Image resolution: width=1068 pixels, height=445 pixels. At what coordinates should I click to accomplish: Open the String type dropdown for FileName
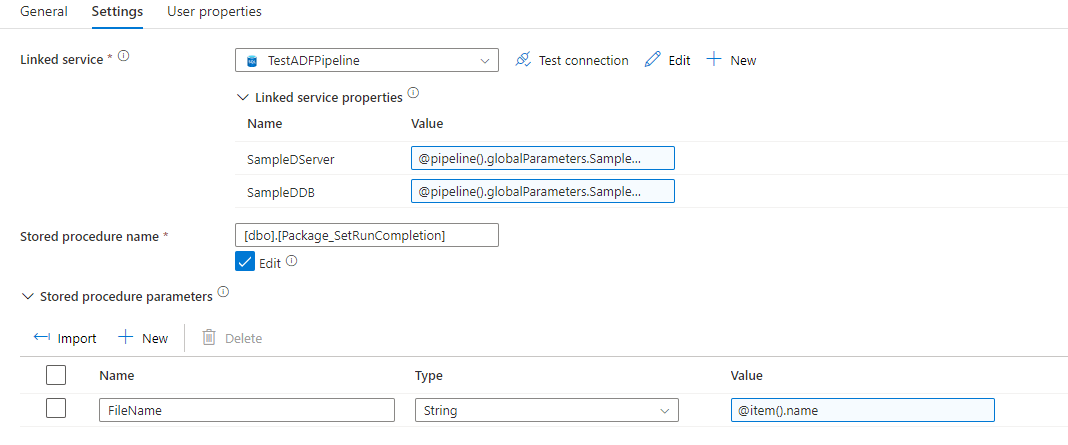click(546, 410)
